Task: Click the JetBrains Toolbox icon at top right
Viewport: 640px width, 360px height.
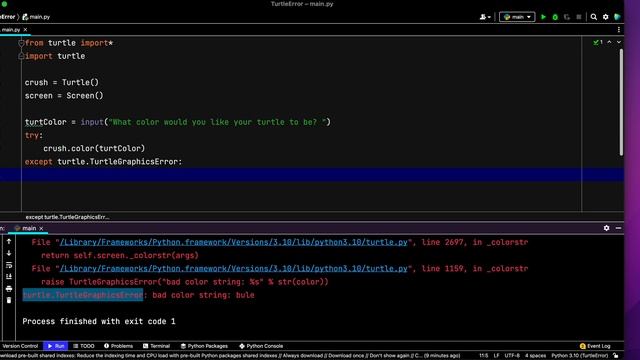Action: 617,17
